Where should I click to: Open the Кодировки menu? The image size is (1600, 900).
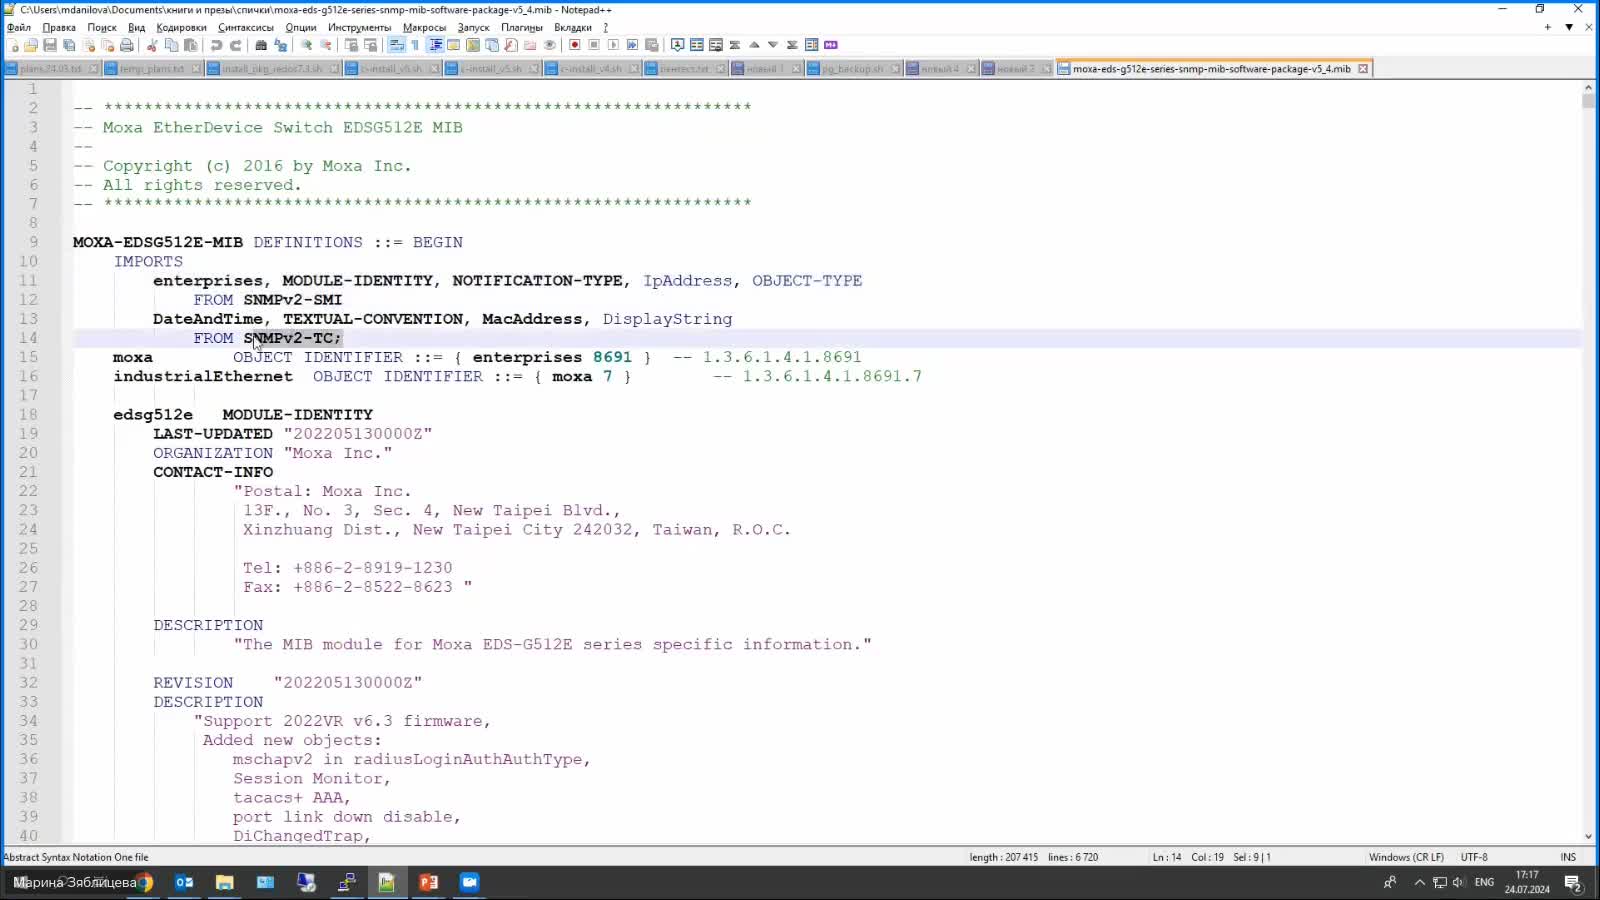click(x=181, y=27)
